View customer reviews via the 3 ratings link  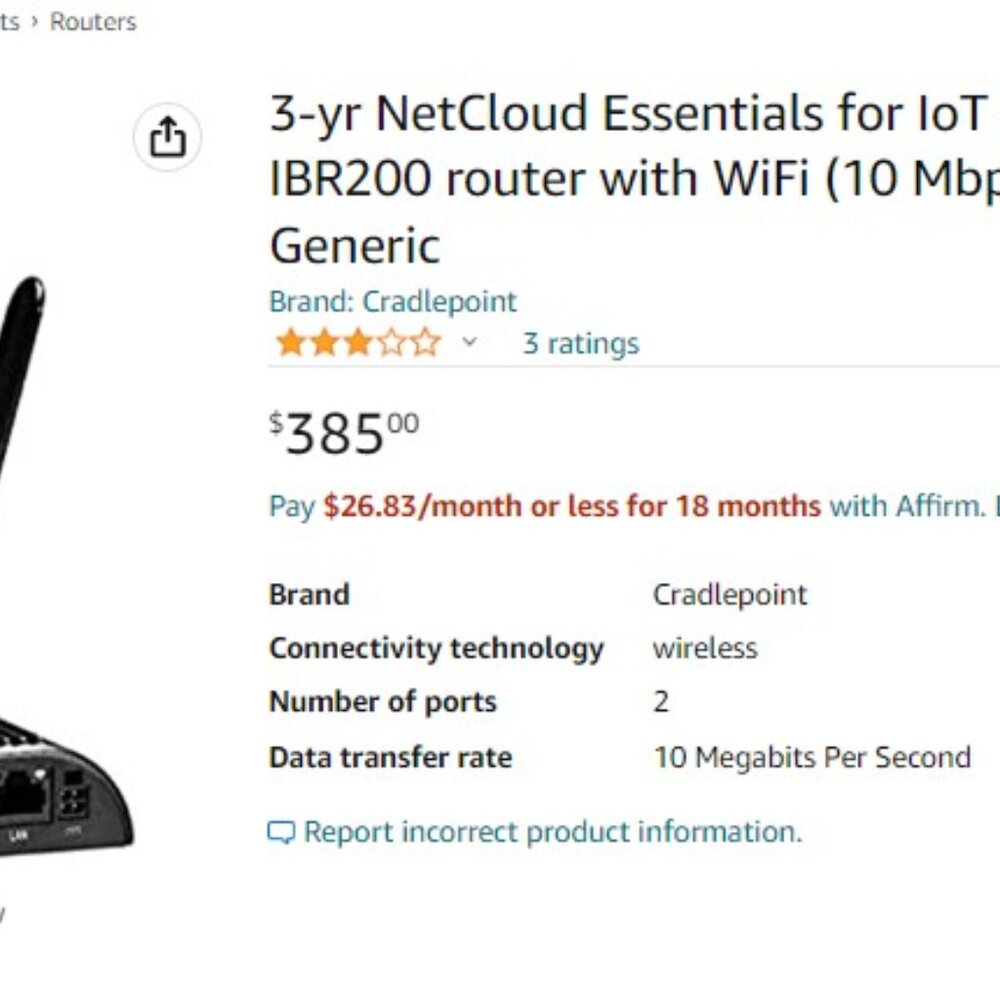point(581,343)
